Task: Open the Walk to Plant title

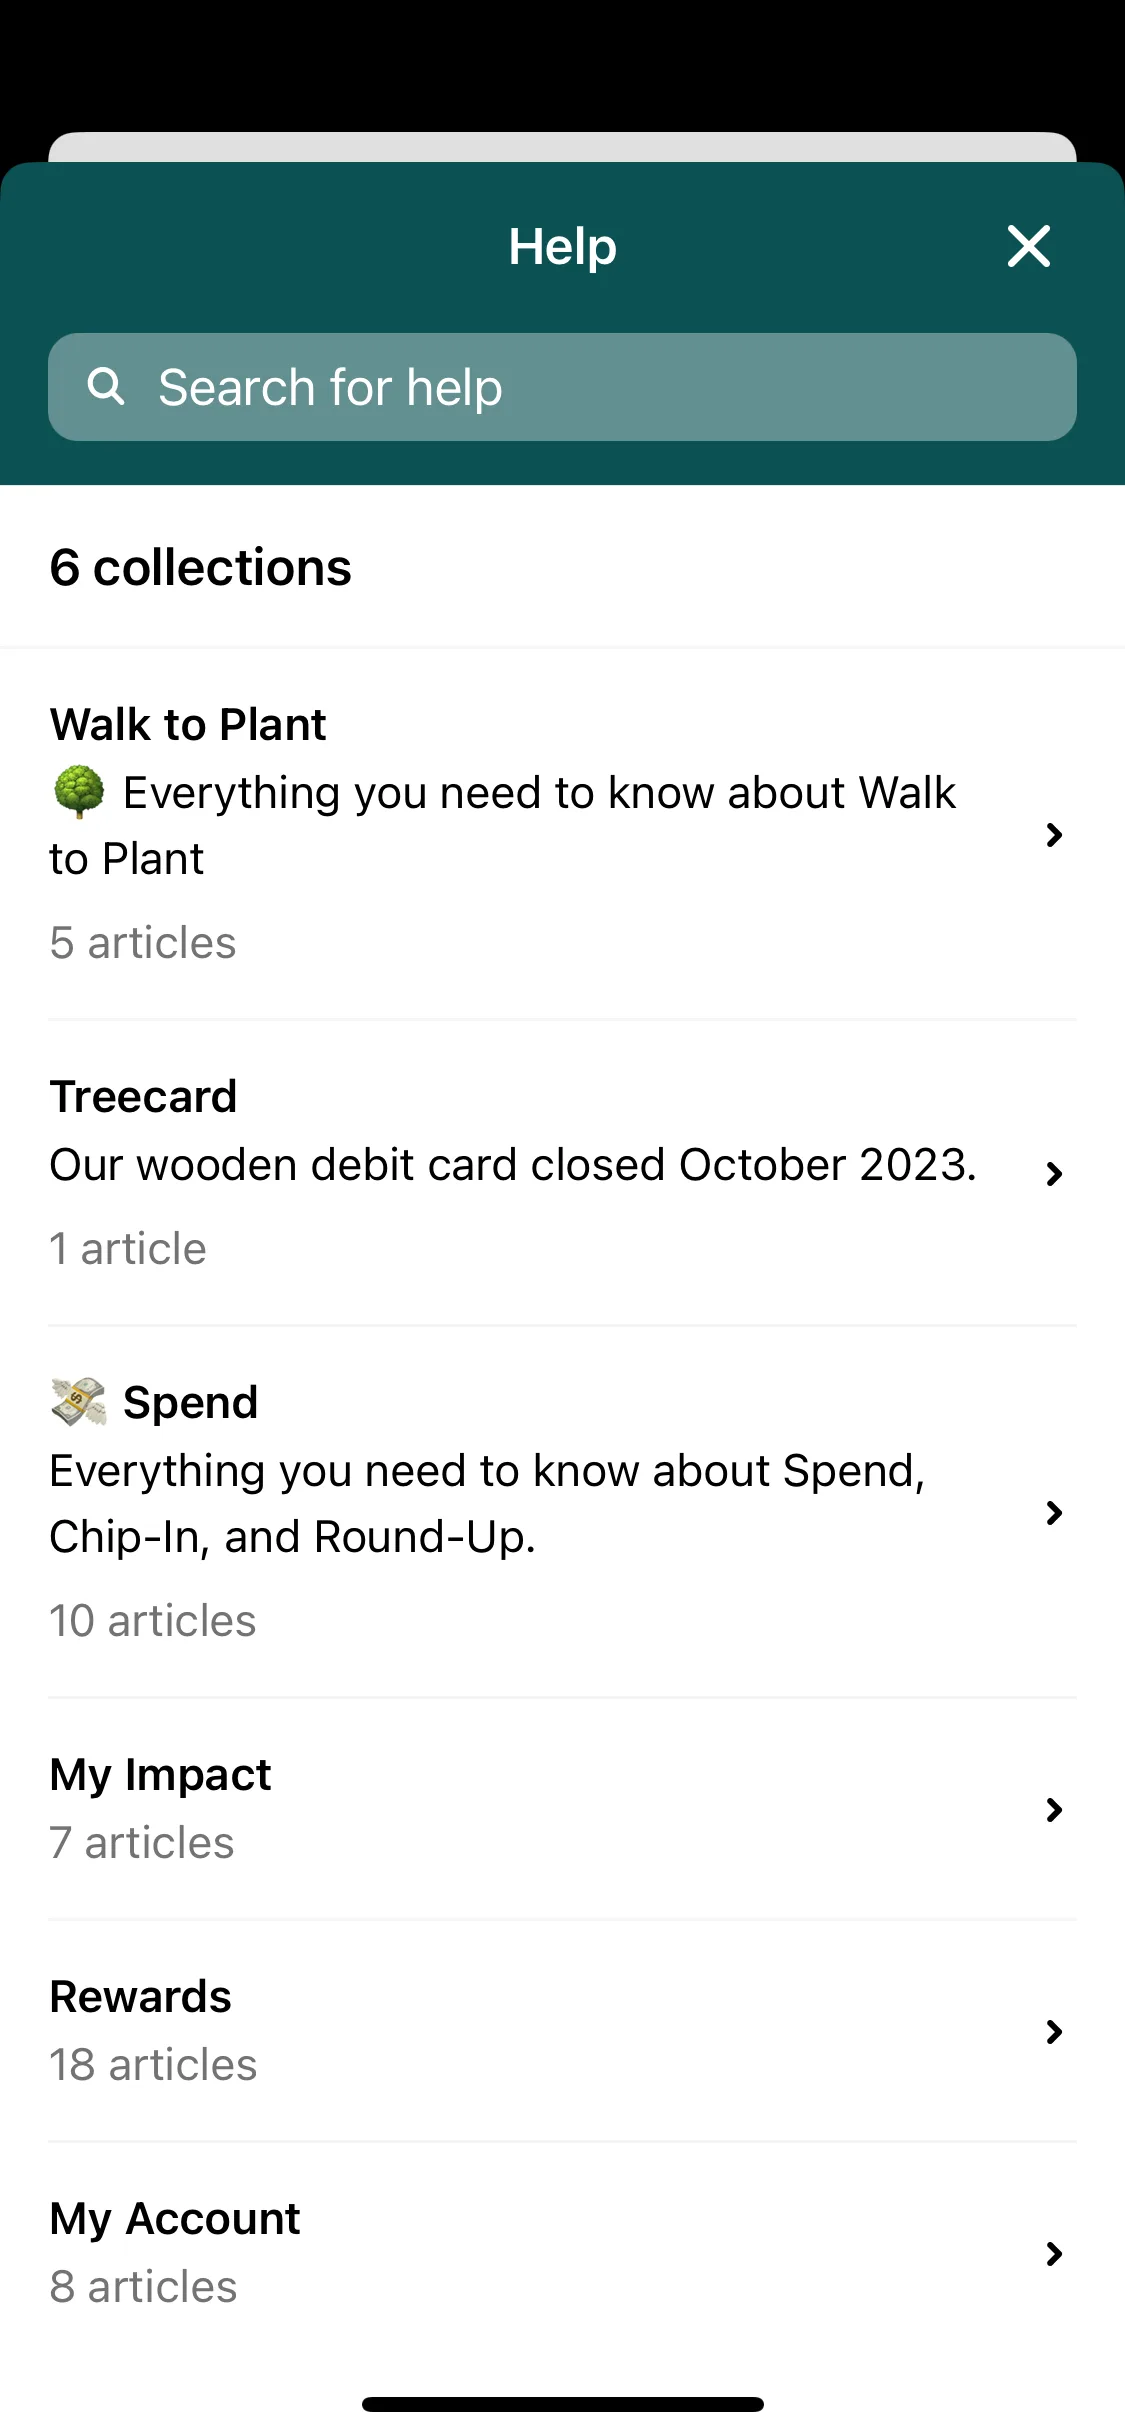Action: click(188, 724)
